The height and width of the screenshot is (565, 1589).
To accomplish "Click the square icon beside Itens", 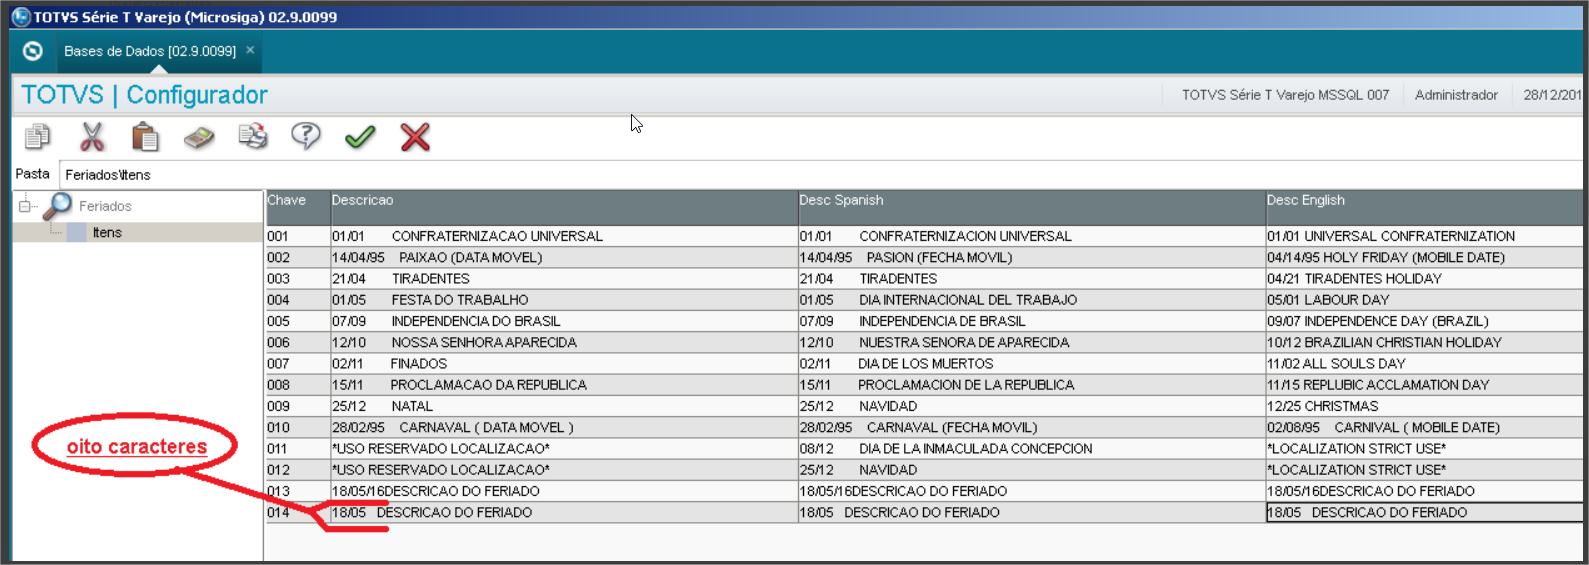I will [x=77, y=233].
